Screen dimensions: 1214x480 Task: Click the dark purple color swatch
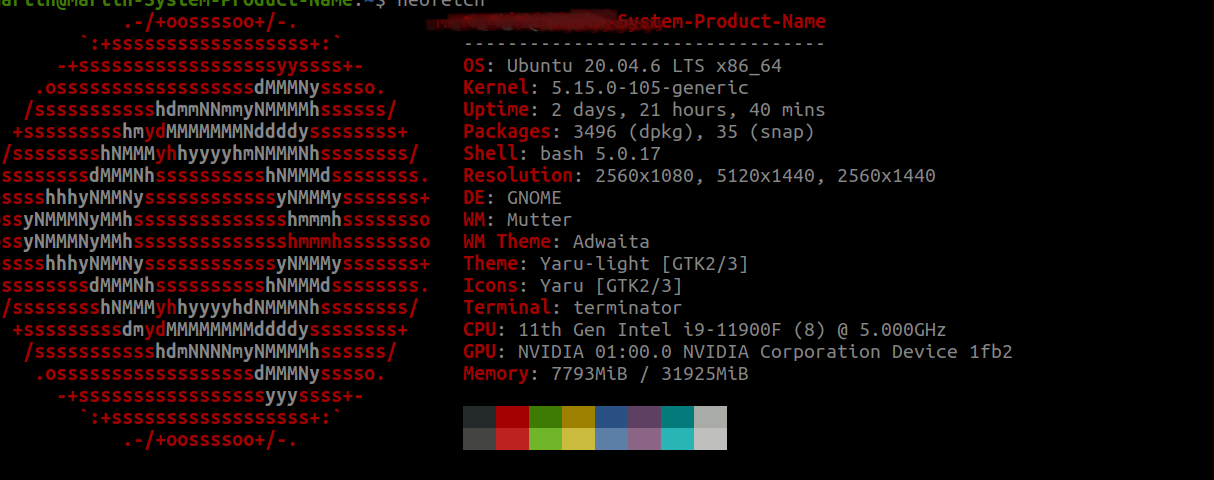click(644, 417)
